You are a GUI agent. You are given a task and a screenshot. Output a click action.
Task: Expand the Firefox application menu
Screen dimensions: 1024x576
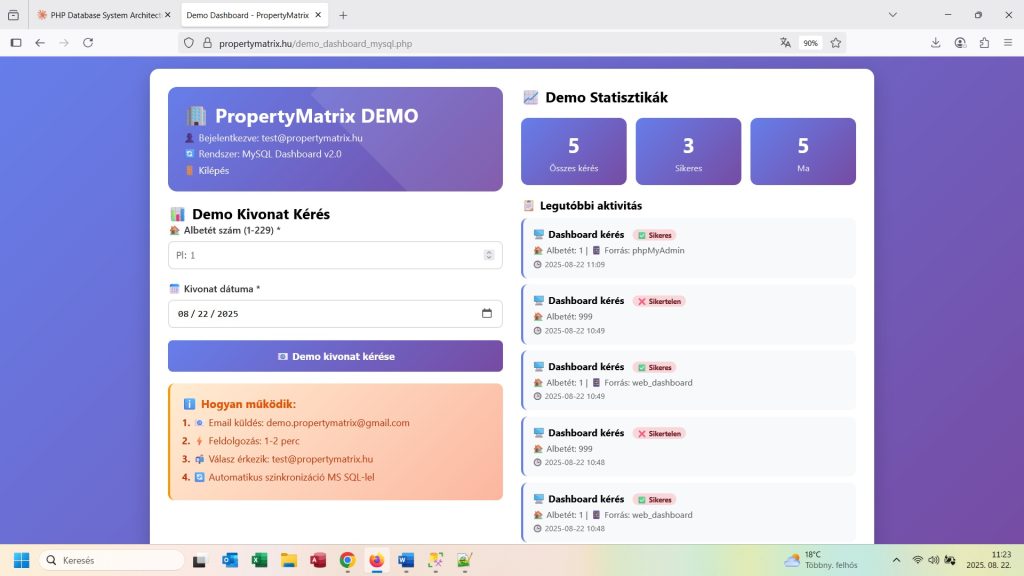[x=1008, y=43]
